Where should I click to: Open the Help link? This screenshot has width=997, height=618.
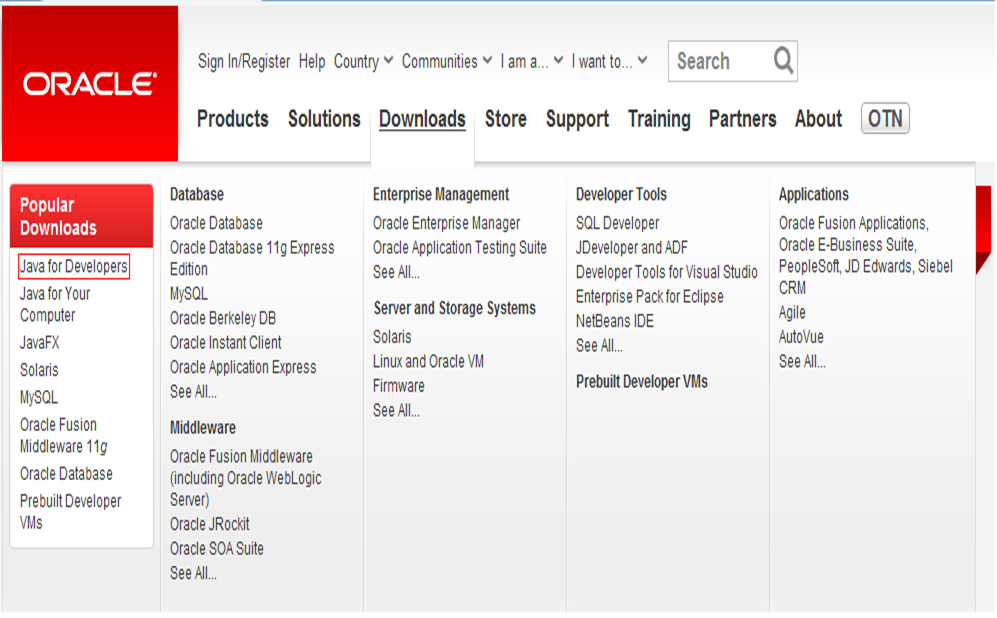click(312, 61)
